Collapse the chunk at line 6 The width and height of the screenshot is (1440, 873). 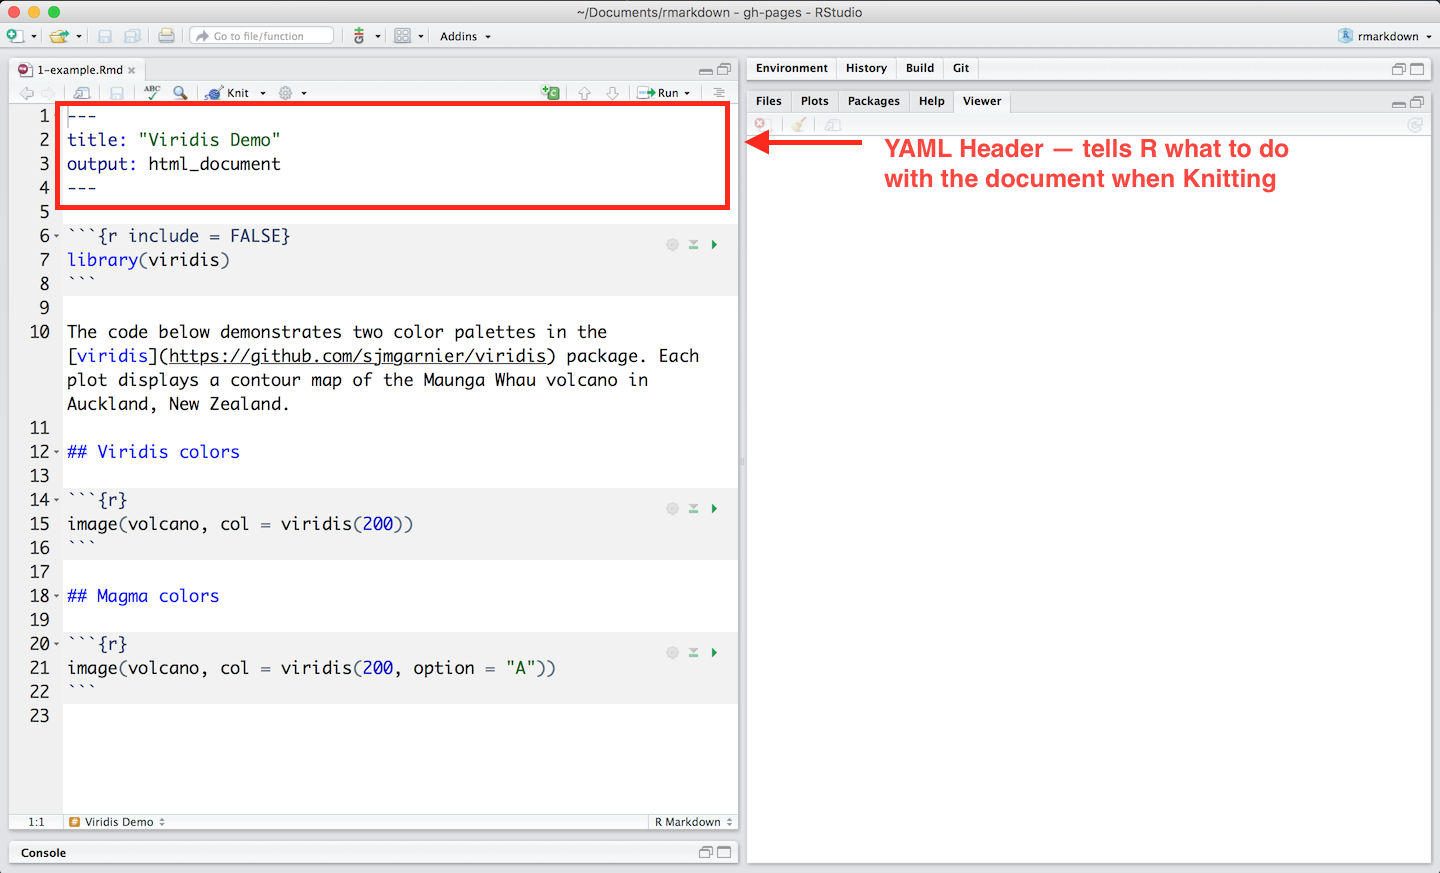[x=56, y=236]
